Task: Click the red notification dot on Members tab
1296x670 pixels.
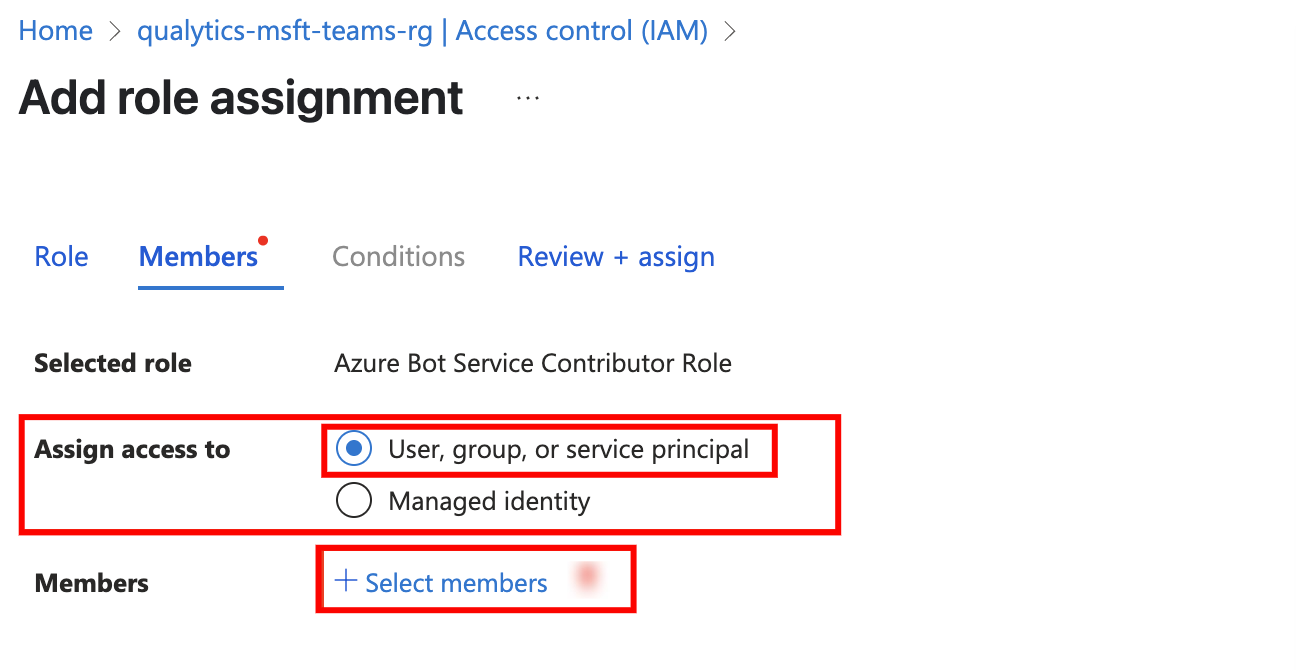Action: [x=263, y=239]
